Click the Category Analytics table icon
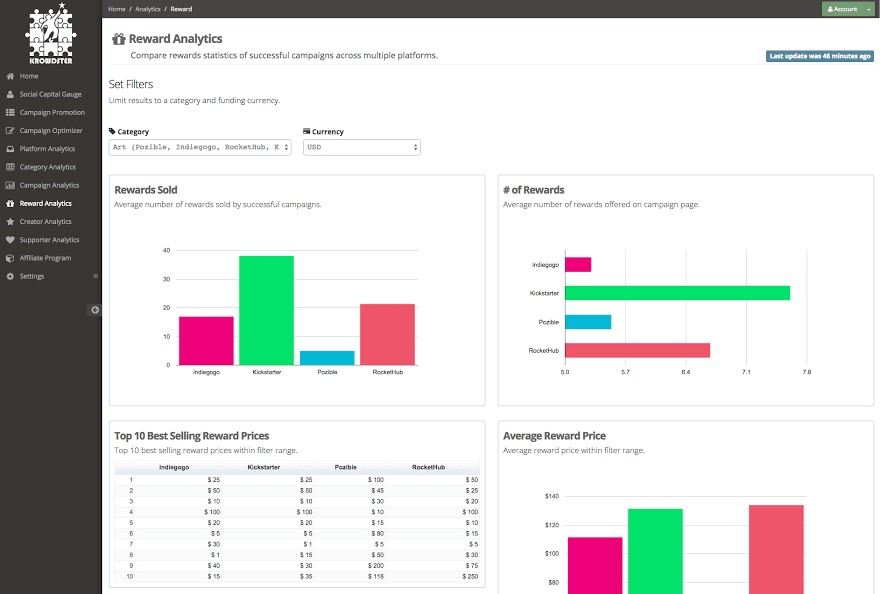The image size is (880, 594). point(10,167)
